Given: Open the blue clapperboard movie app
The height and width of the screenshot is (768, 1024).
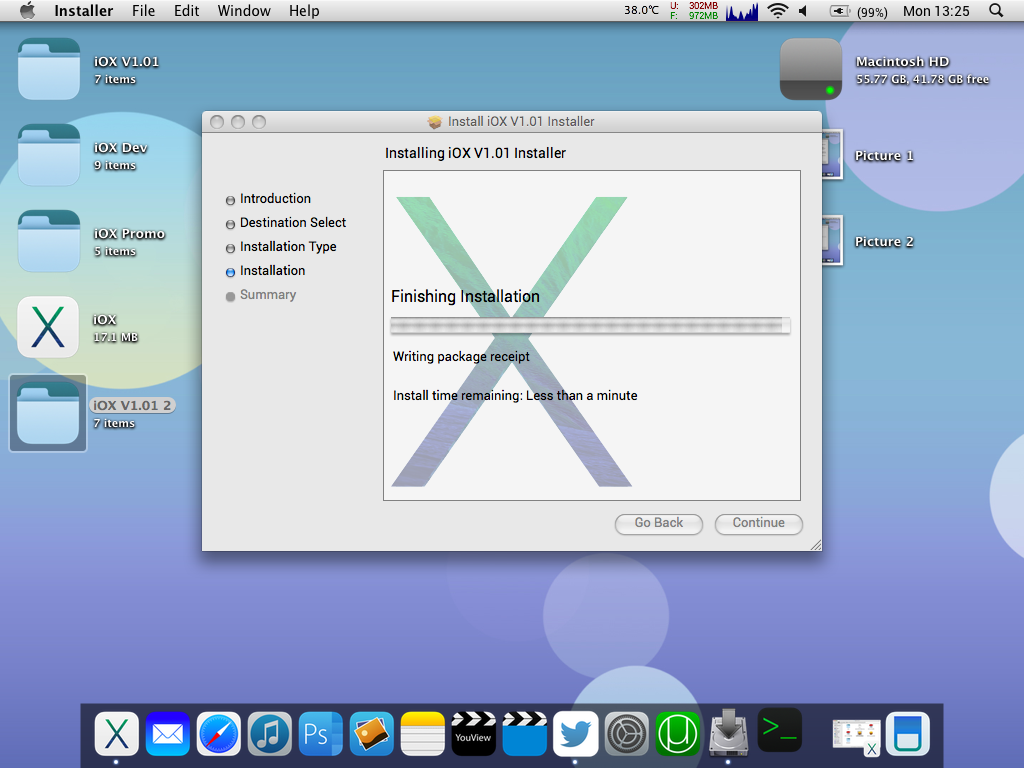Looking at the screenshot, I should coord(524,733).
